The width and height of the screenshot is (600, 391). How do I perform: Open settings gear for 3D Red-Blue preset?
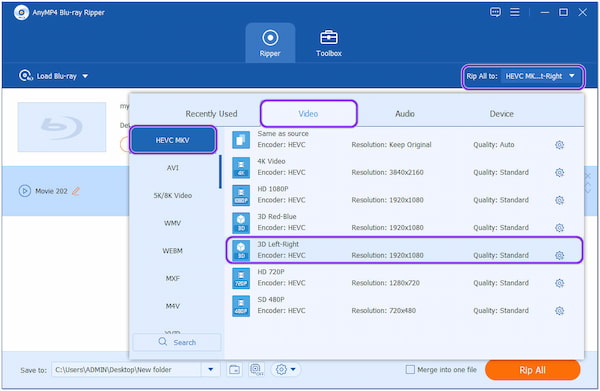559,228
